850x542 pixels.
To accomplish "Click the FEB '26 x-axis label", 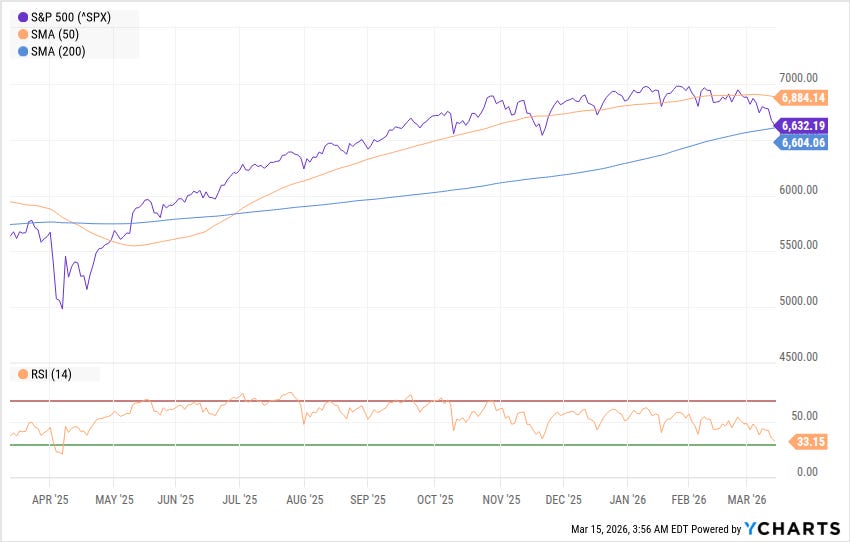I will (688, 500).
